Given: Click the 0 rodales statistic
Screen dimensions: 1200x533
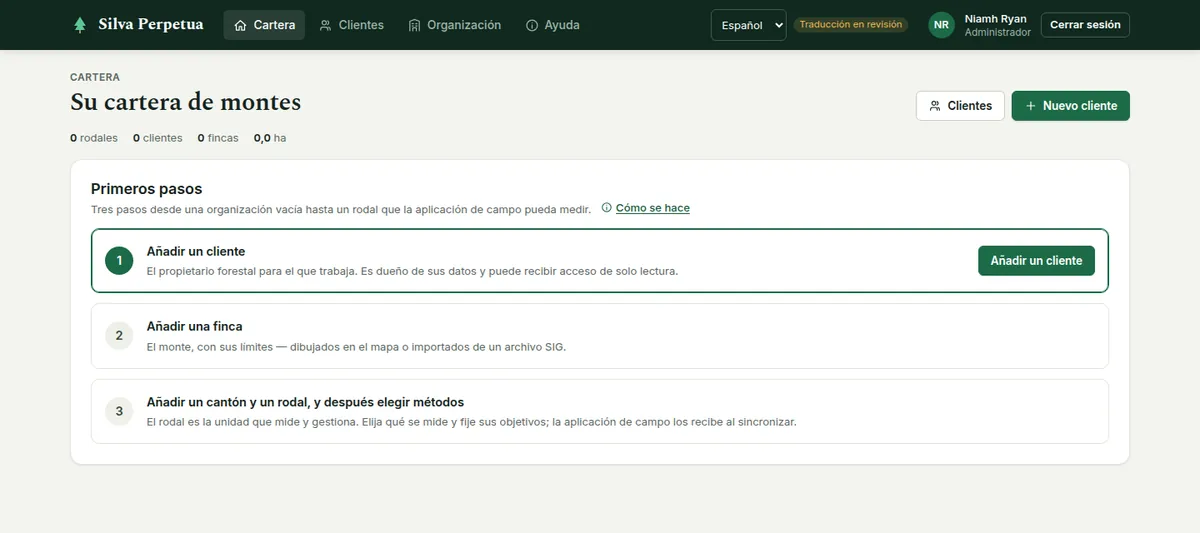Looking at the screenshot, I should coord(94,138).
